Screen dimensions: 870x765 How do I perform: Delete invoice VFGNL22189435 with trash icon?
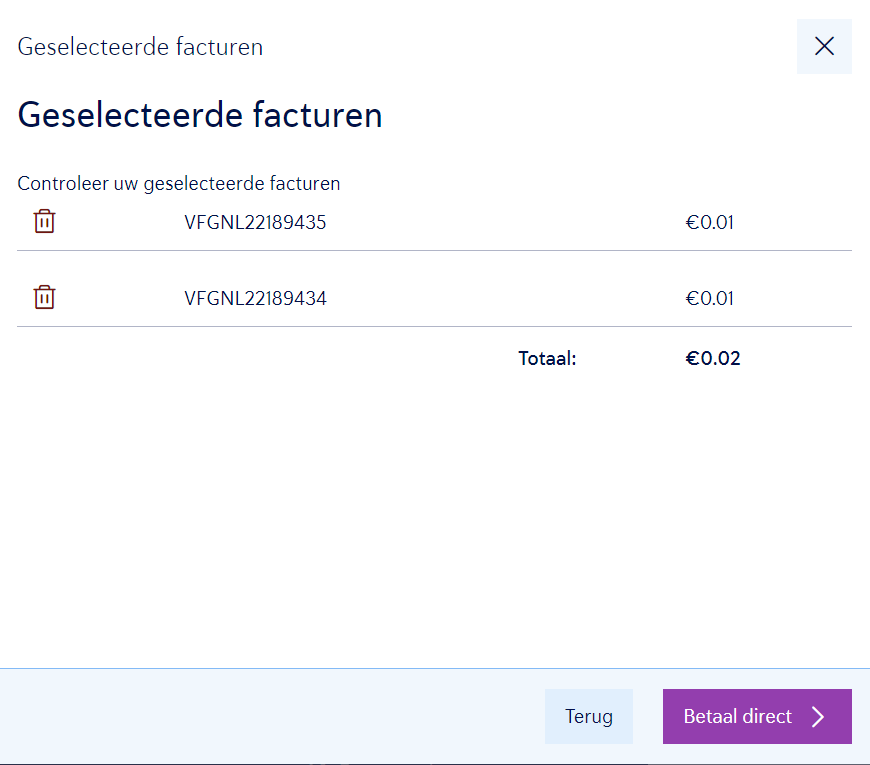[44, 222]
